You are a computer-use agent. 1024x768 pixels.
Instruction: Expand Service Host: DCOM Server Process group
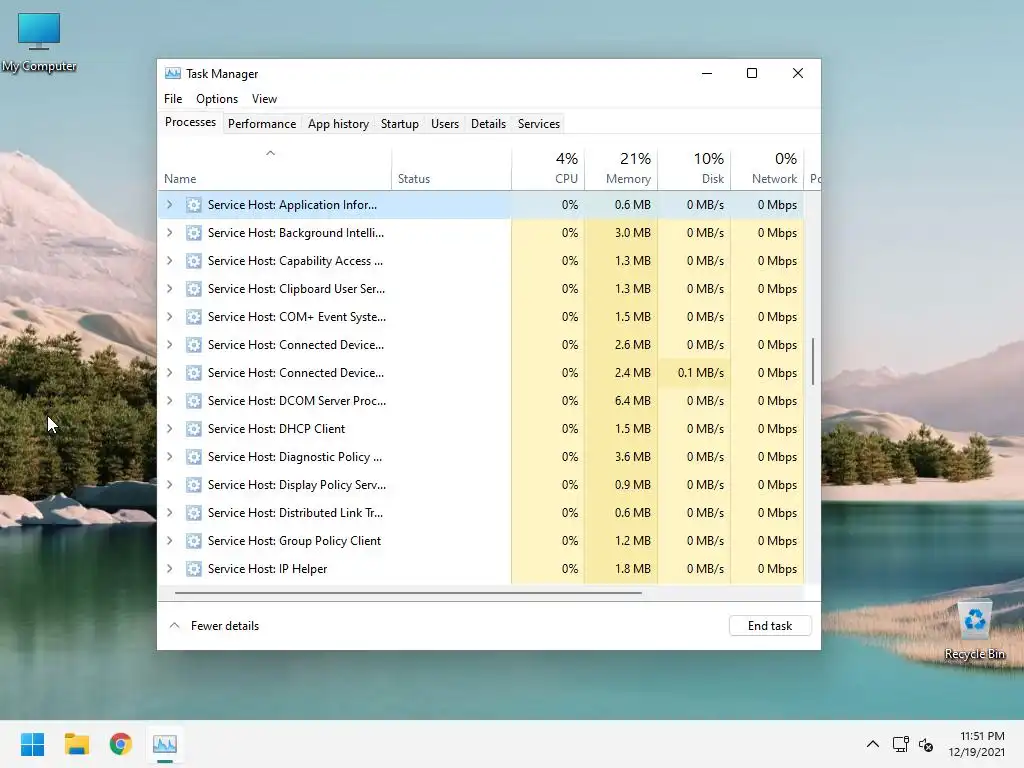(x=170, y=401)
